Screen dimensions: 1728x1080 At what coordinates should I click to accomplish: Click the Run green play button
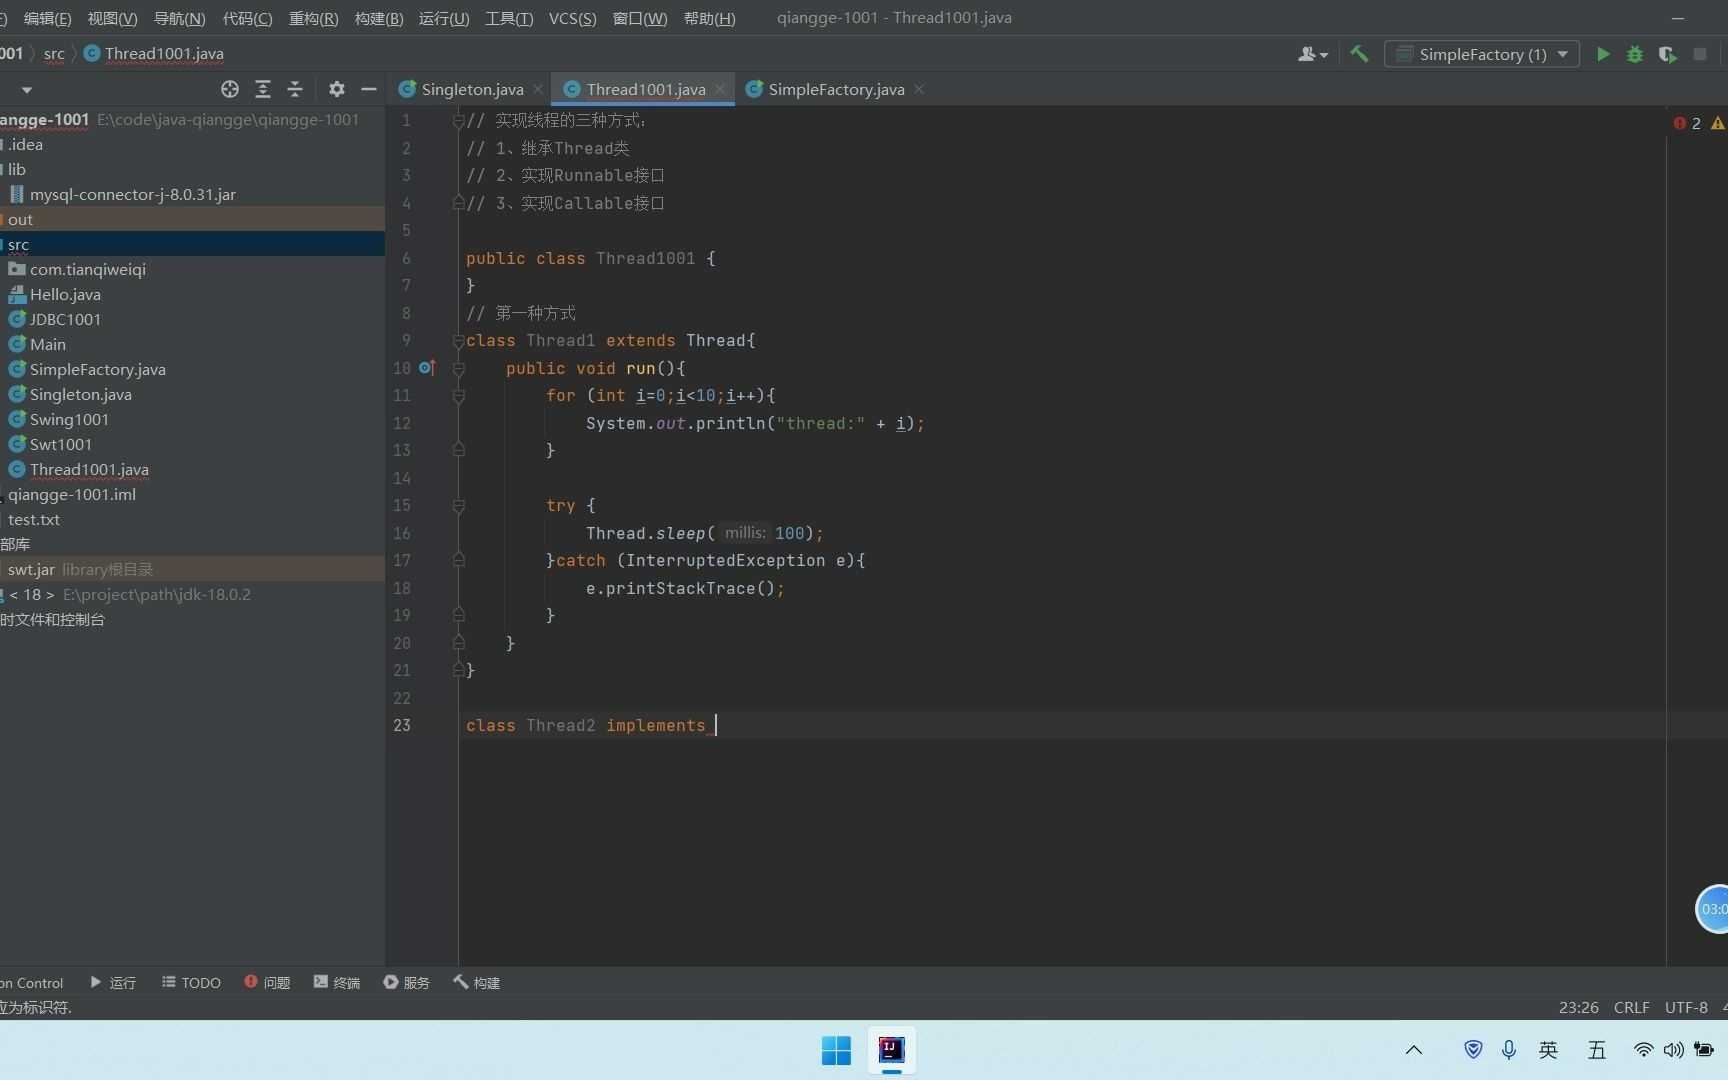(1603, 54)
